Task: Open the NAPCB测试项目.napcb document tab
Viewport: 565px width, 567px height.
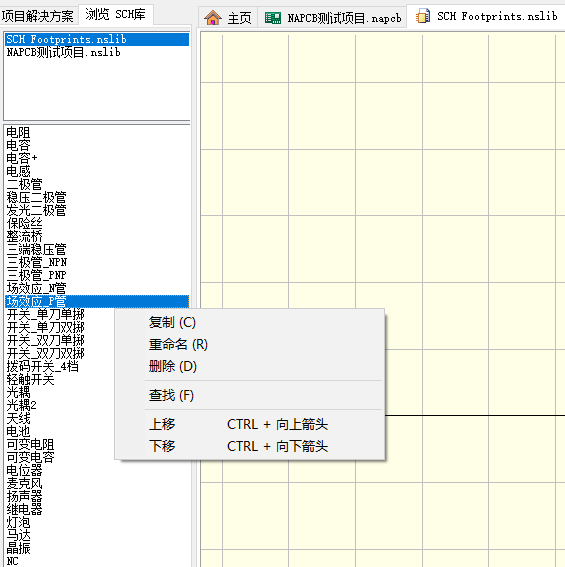Action: point(333,18)
